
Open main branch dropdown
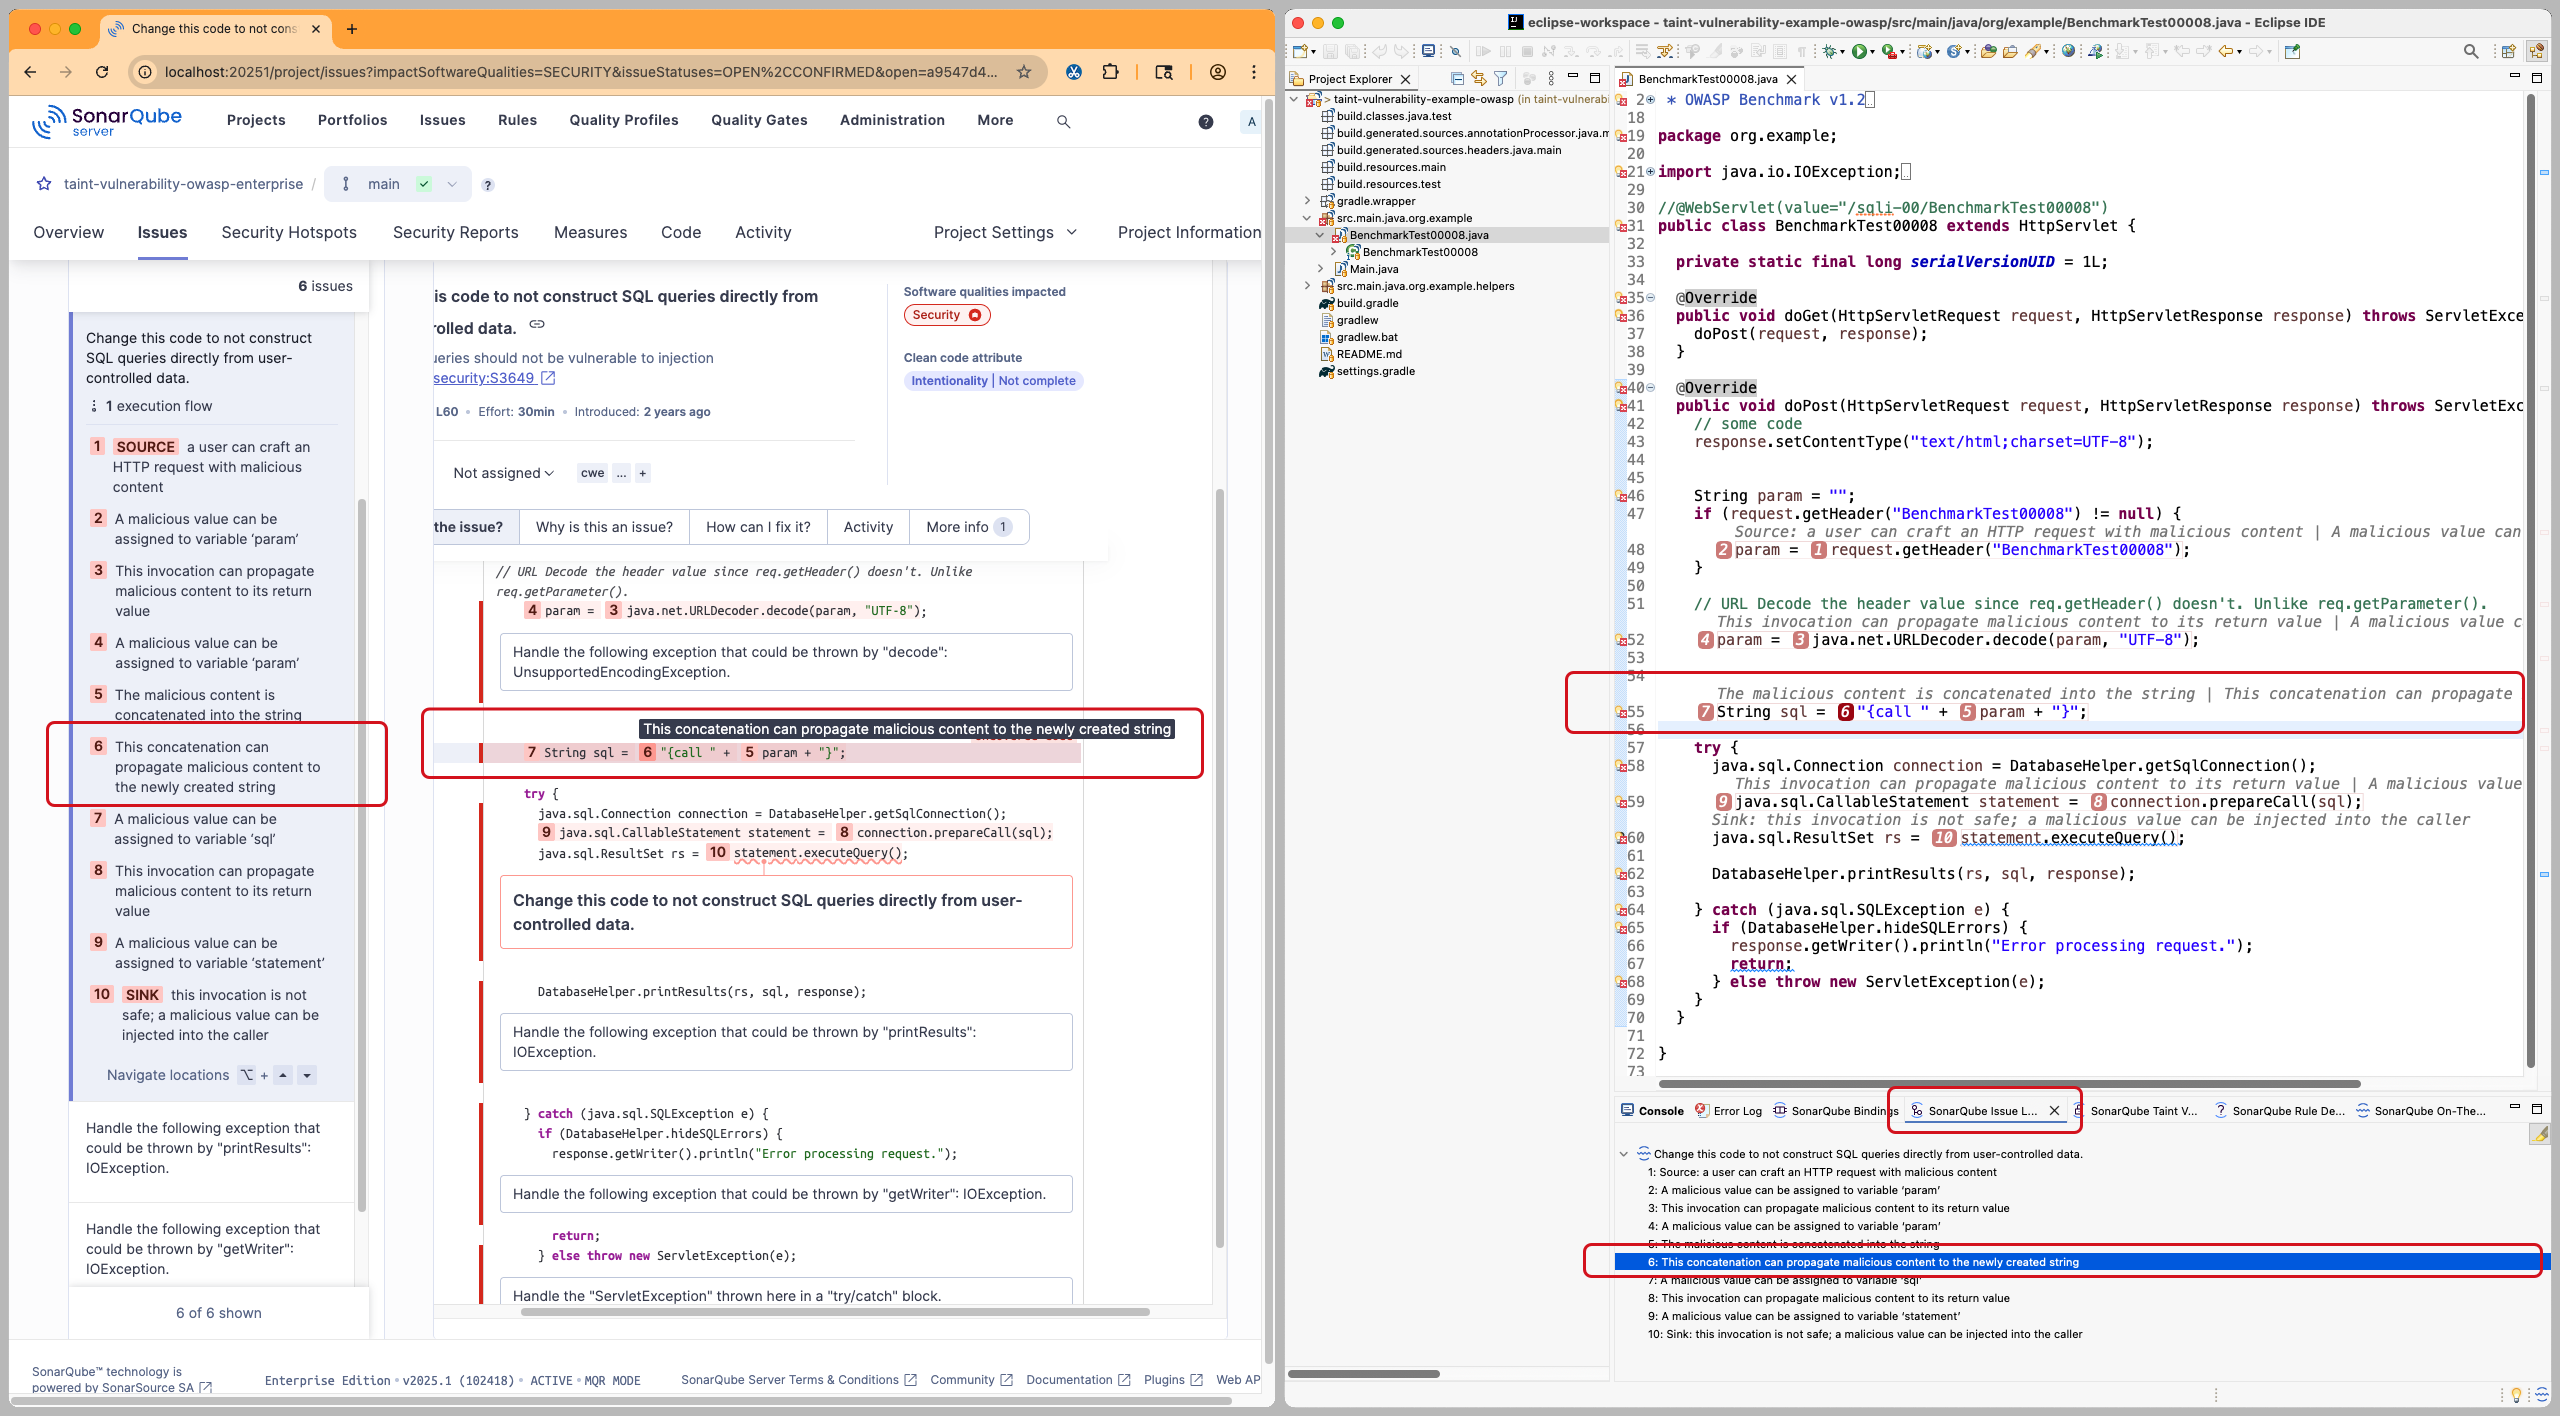[x=398, y=184]
